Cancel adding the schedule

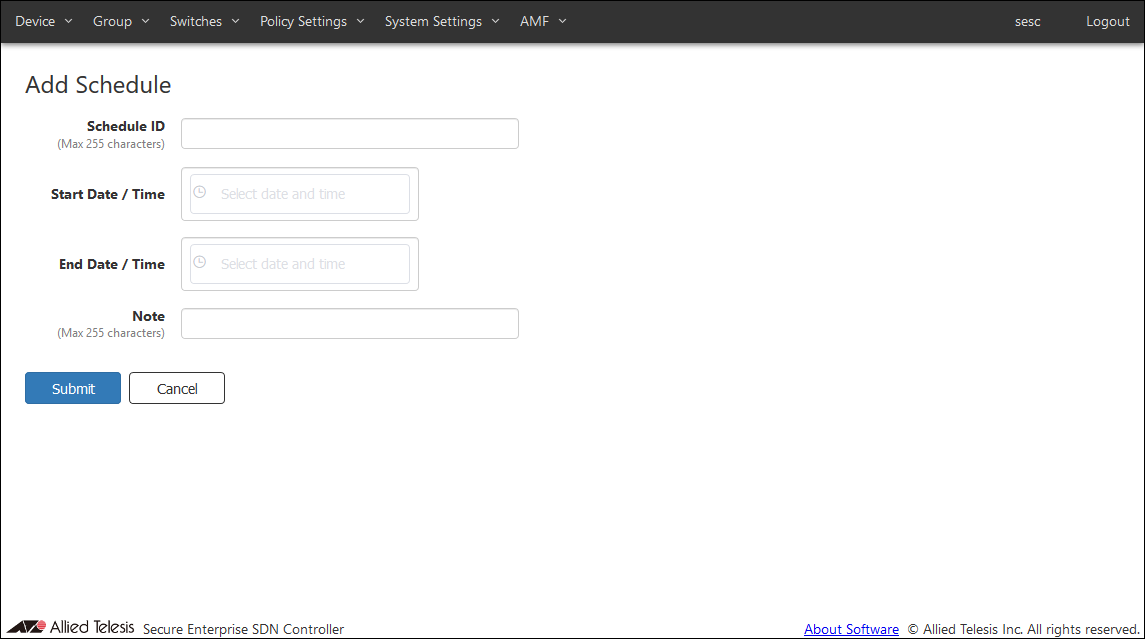[x=177, y=388]
